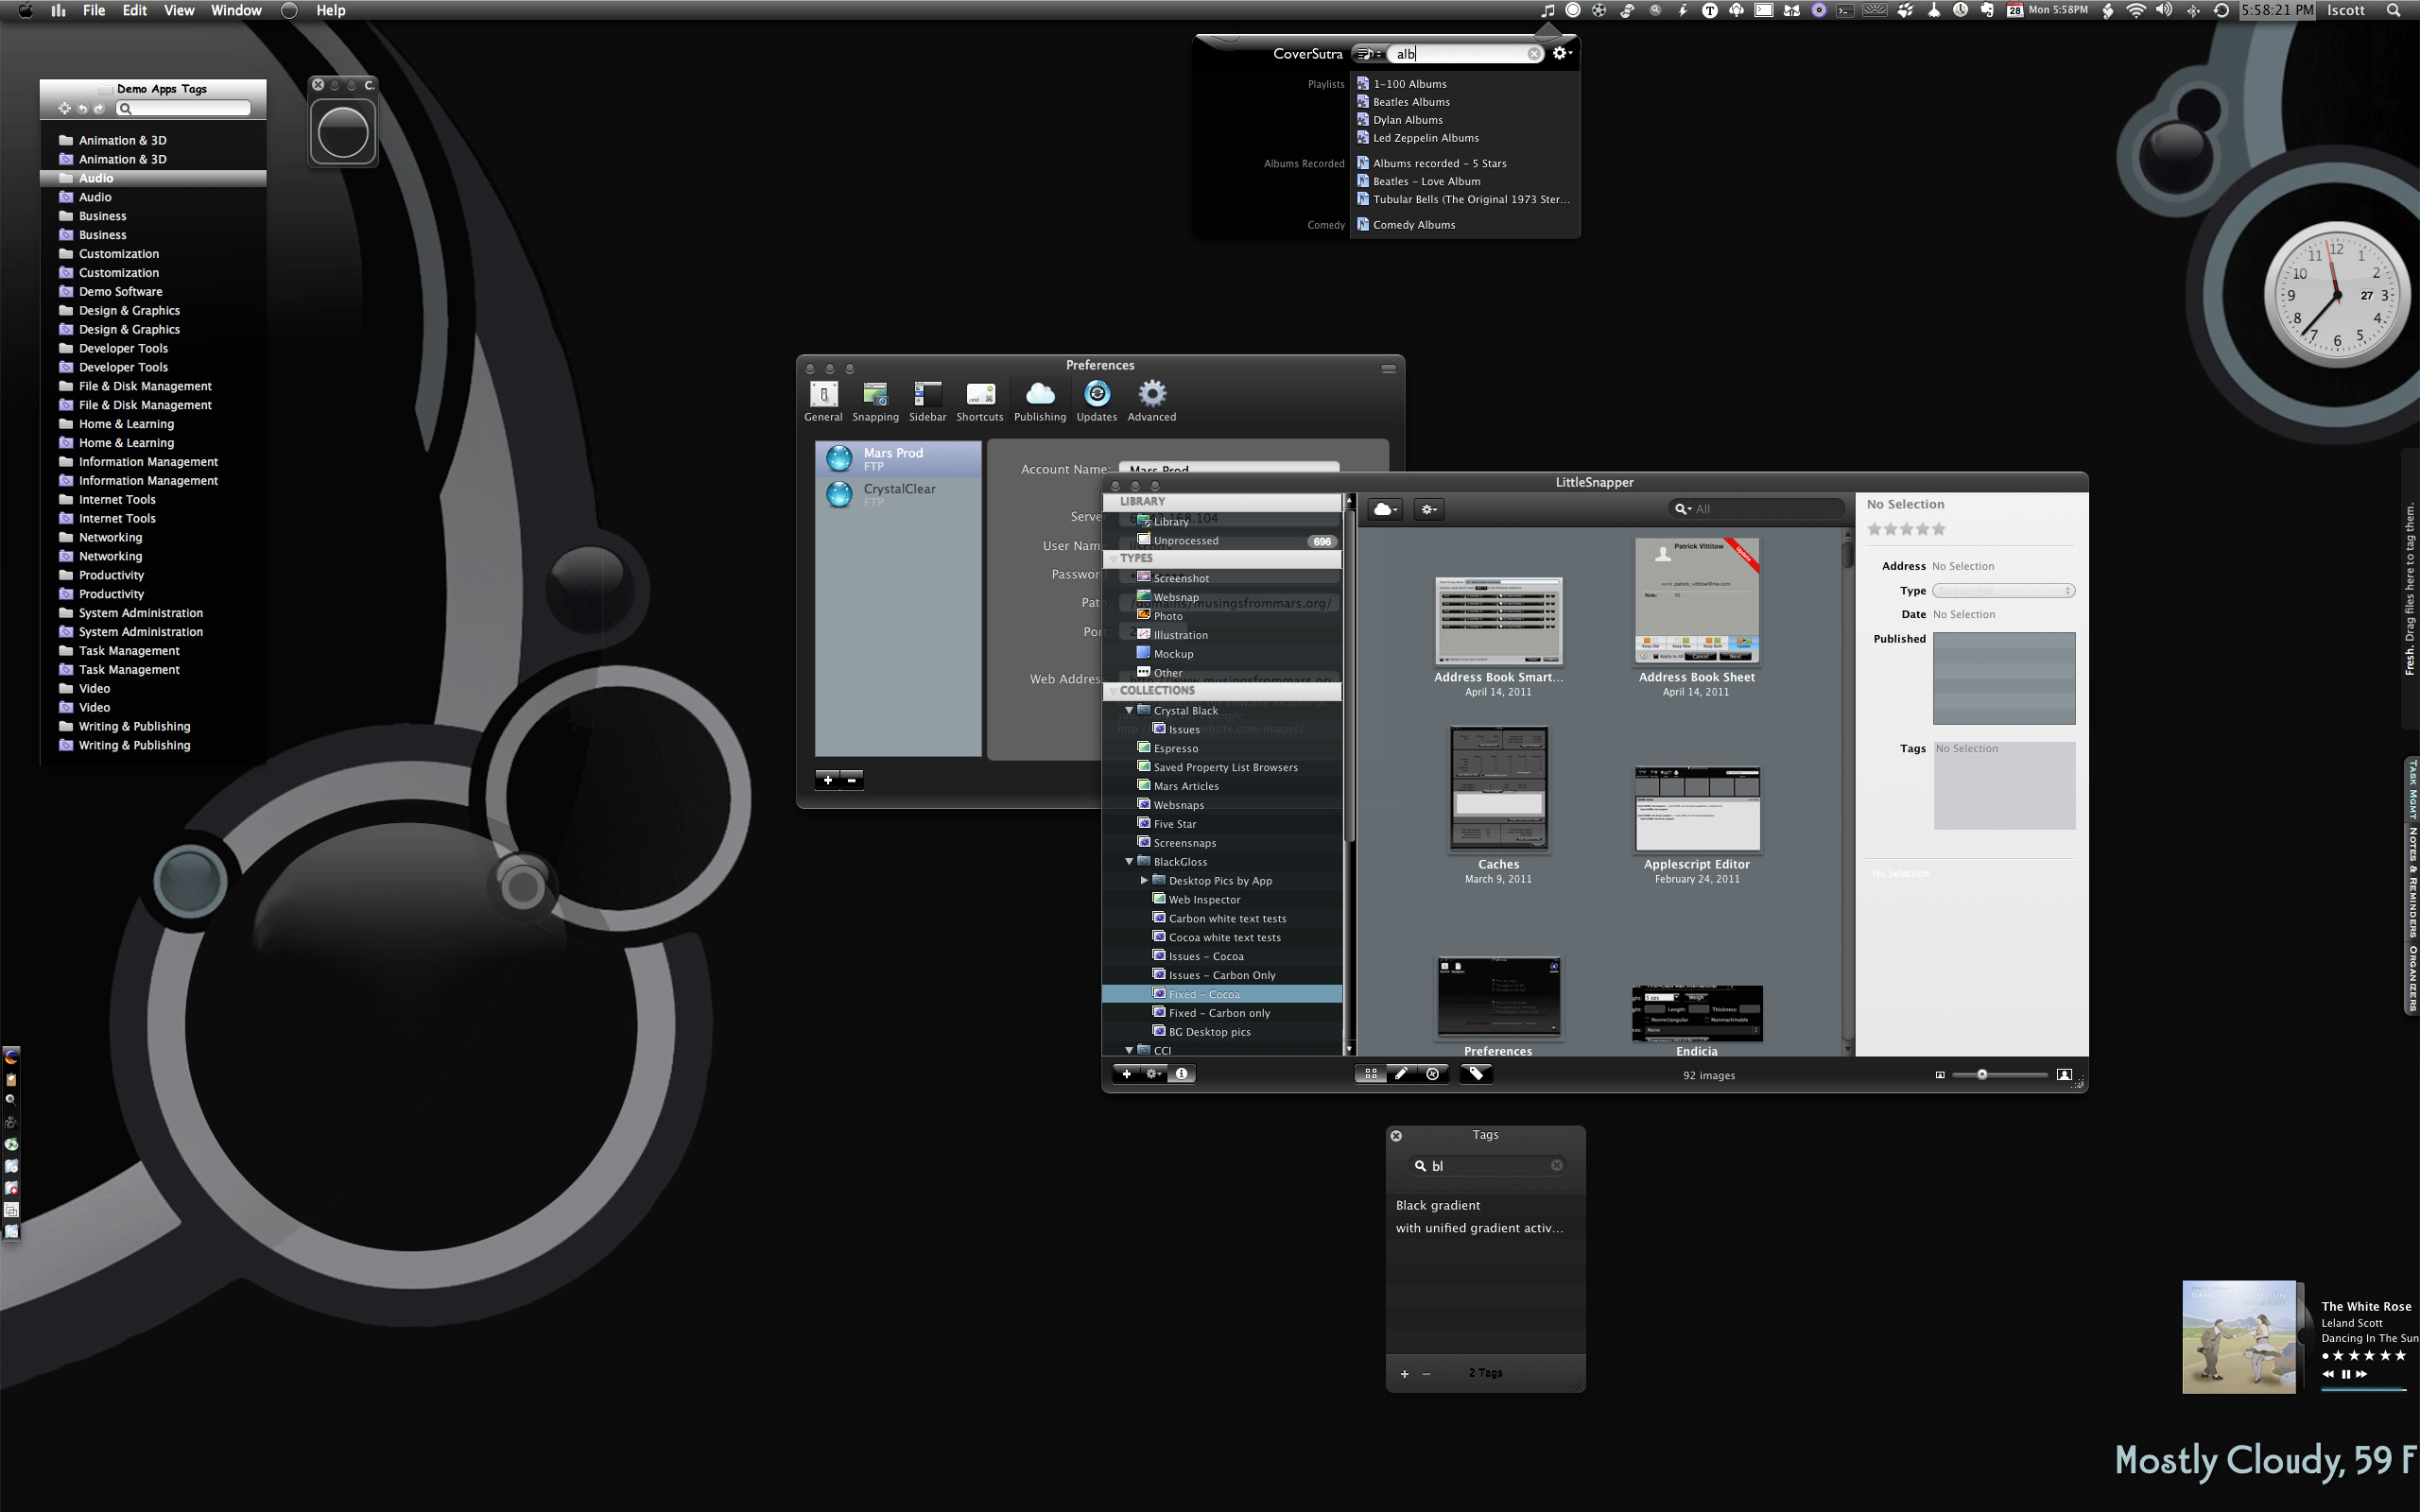Select Audio folder in Demo Apps Tags
2420x1512 pixels.
(152, 178)
